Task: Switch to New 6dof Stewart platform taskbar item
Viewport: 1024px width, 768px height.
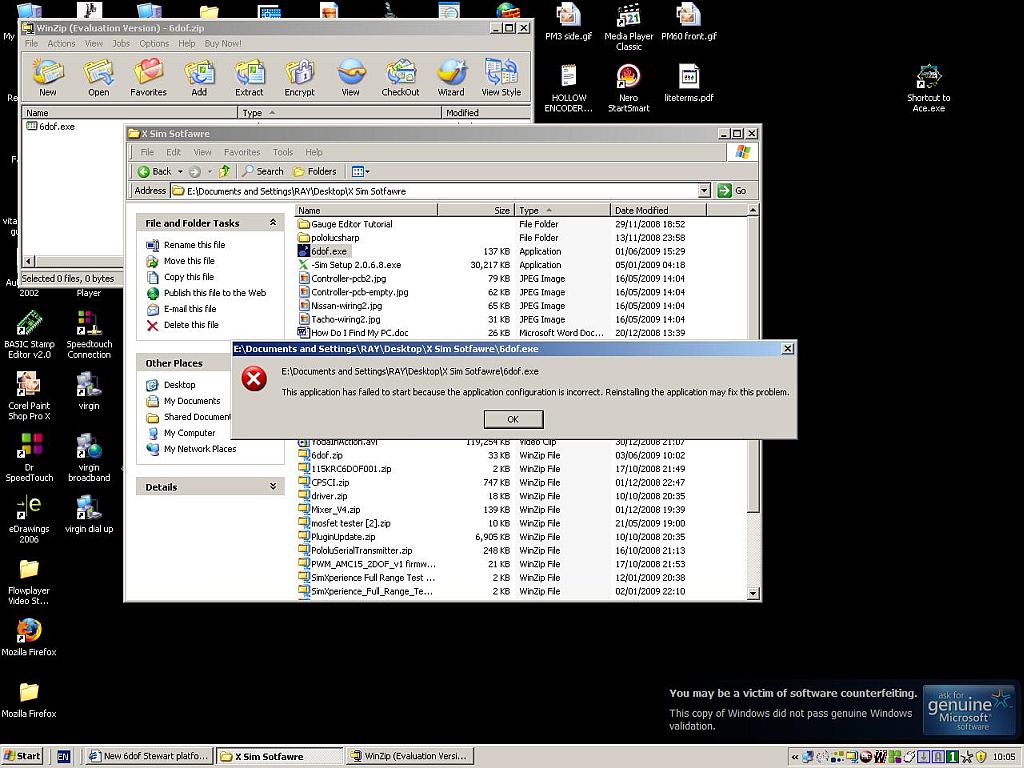Action: (148, 756)
